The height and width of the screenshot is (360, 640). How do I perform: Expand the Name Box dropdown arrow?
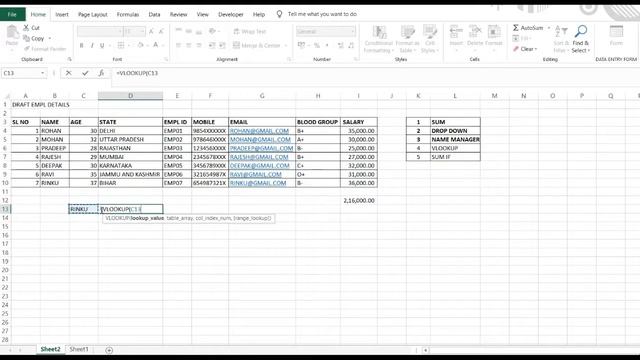tap(42, 73)
